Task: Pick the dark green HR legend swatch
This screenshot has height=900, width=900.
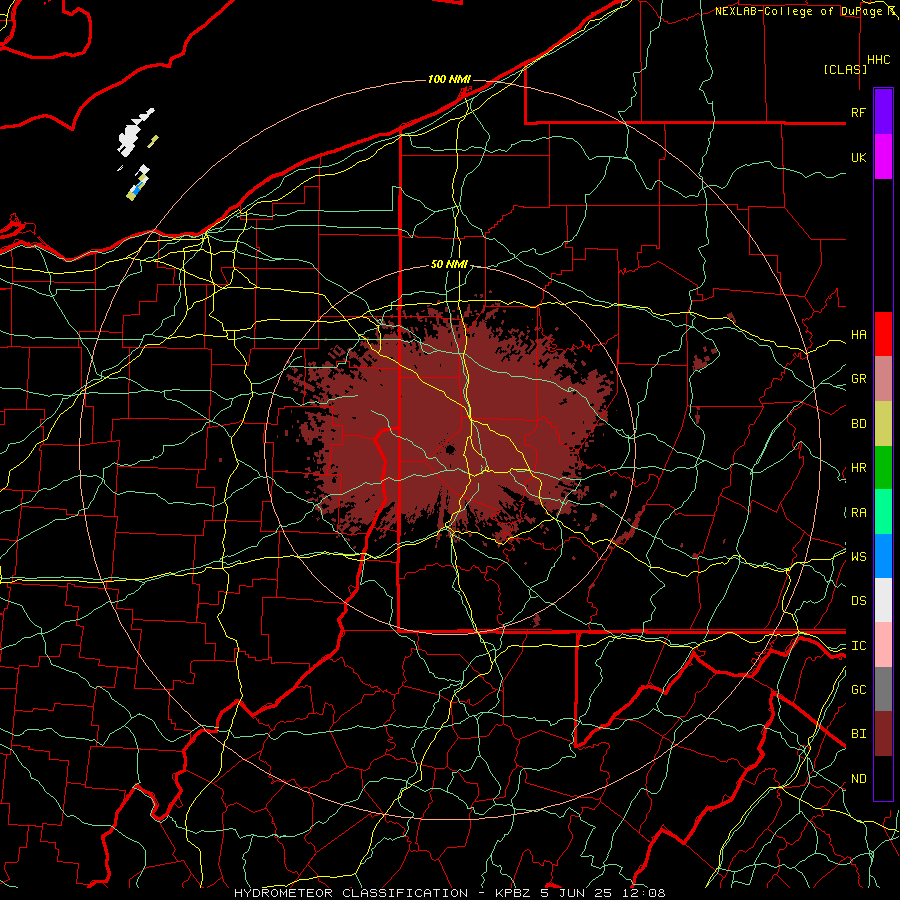Action: coord(883,468)
